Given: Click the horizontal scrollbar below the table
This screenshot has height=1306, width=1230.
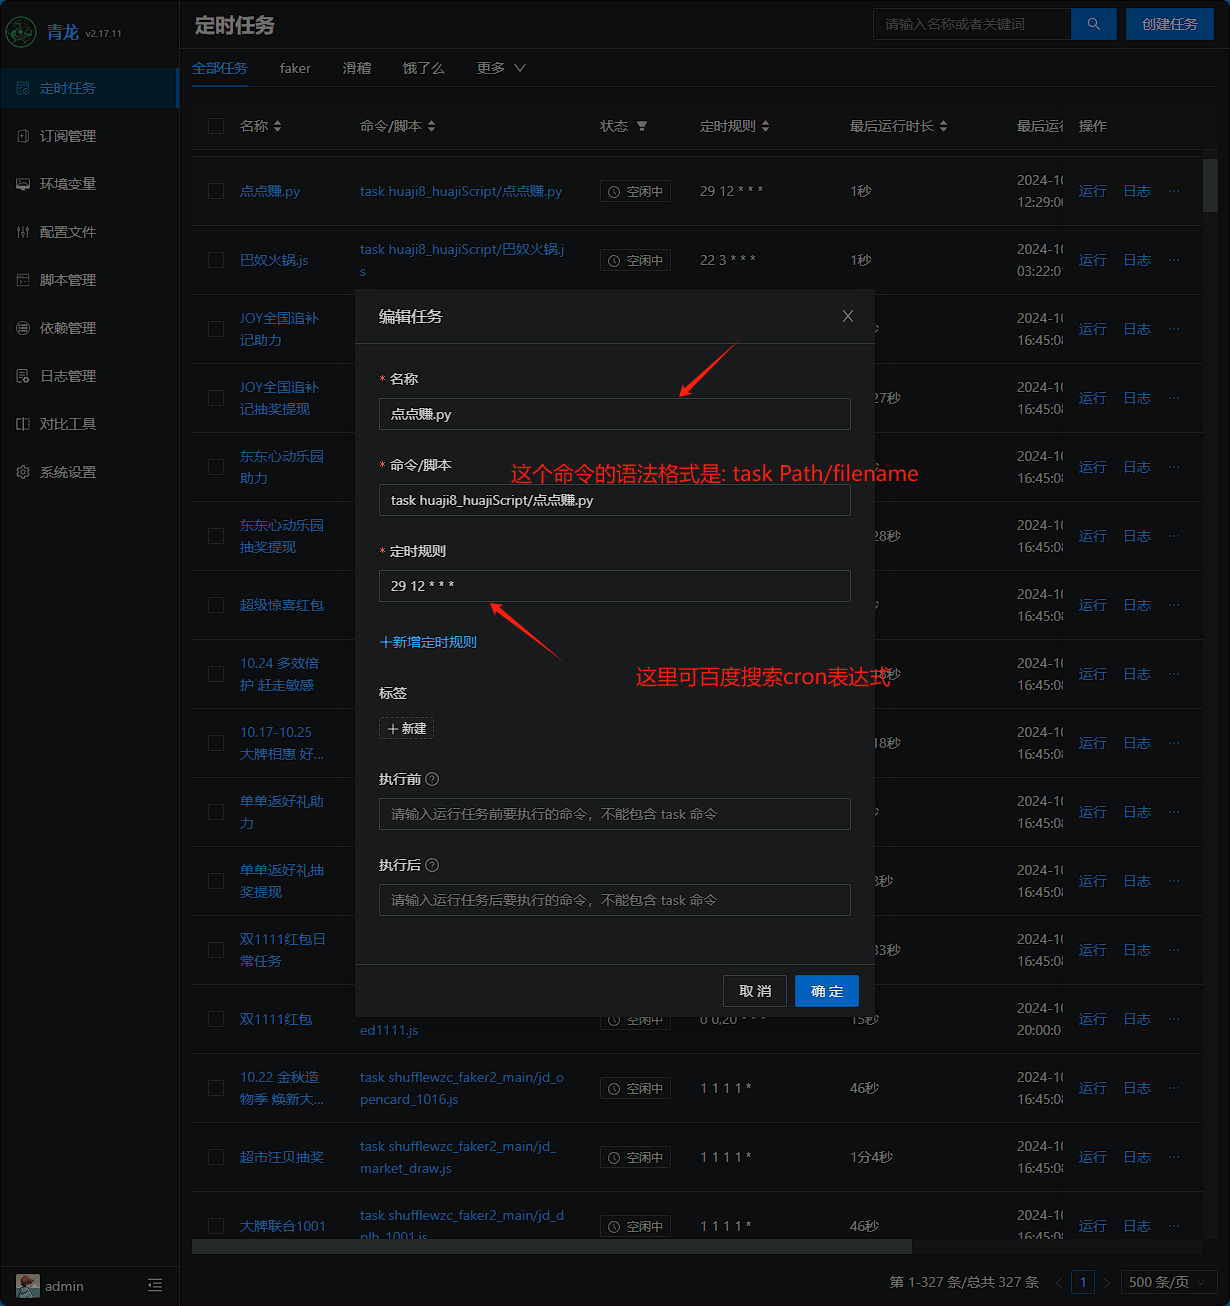Looking at the screenshot, I should [x=551, y=1247].
